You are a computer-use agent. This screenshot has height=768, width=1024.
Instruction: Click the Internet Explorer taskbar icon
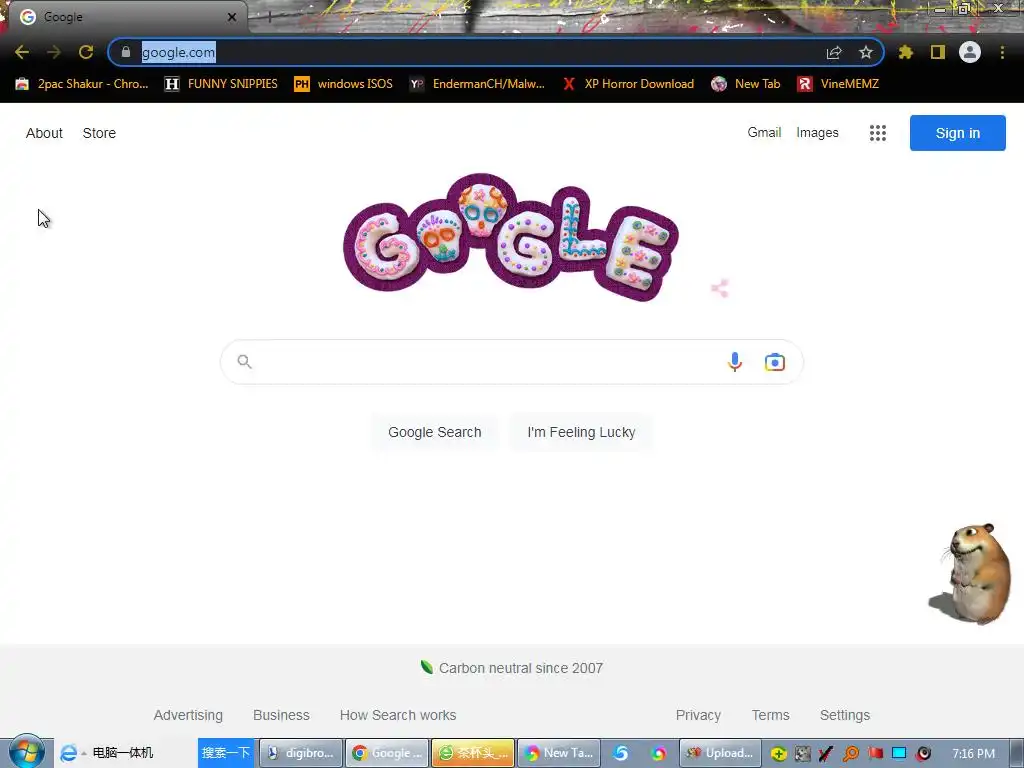click(x=68, y=753)
